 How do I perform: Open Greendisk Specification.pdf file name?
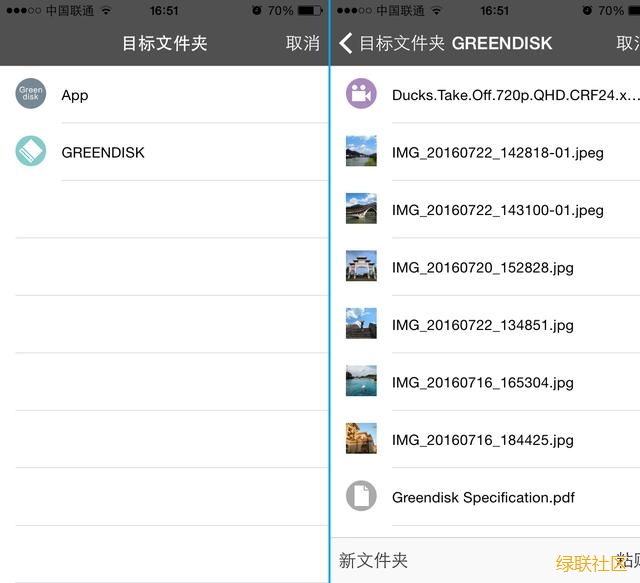483,497
